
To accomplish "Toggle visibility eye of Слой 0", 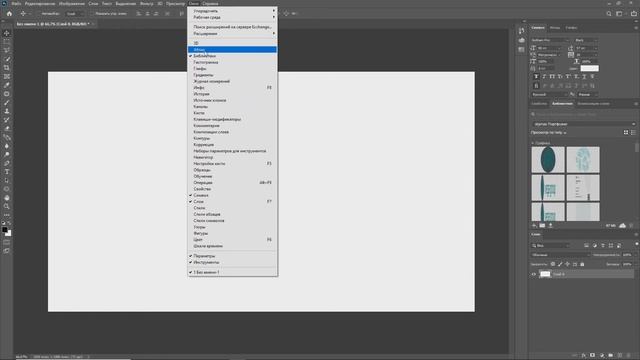I will (x=533, y=274).
